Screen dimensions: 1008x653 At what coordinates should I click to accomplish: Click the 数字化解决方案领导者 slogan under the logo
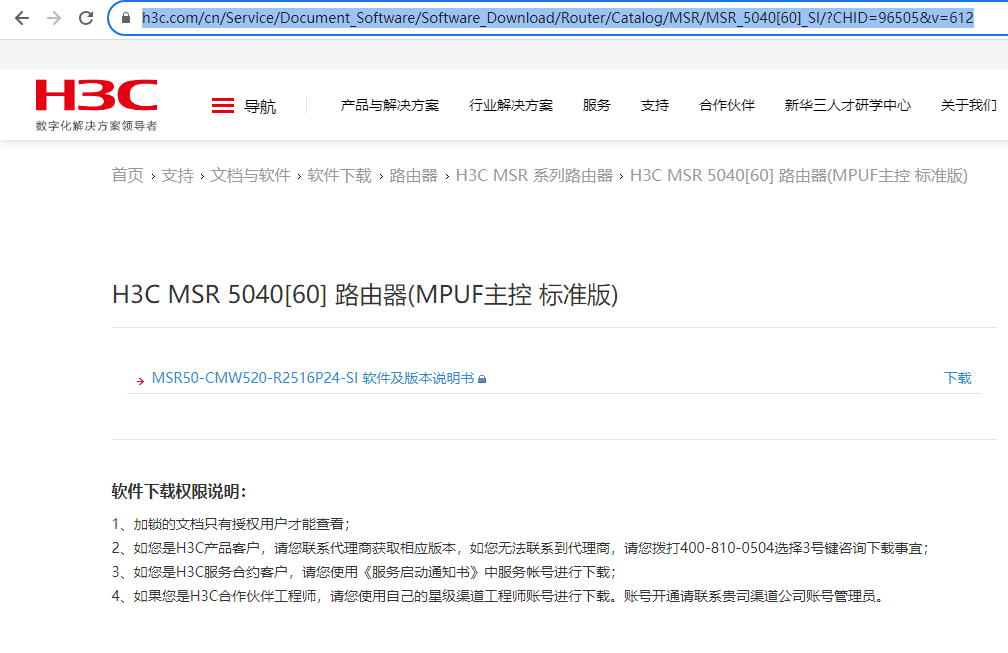coord(96,126)
